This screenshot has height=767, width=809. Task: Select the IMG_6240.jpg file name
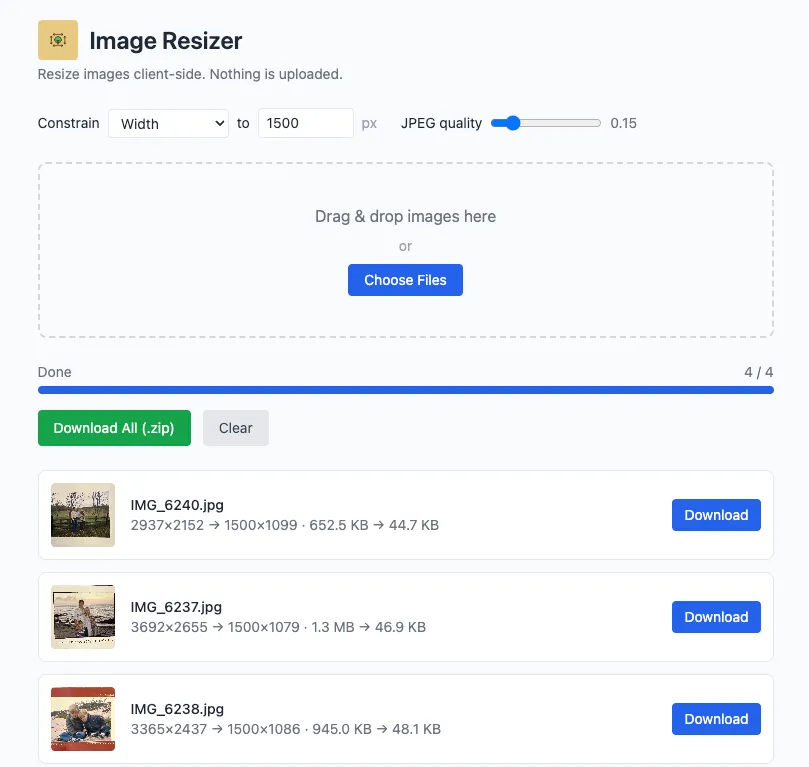click(x=177, y=505)
